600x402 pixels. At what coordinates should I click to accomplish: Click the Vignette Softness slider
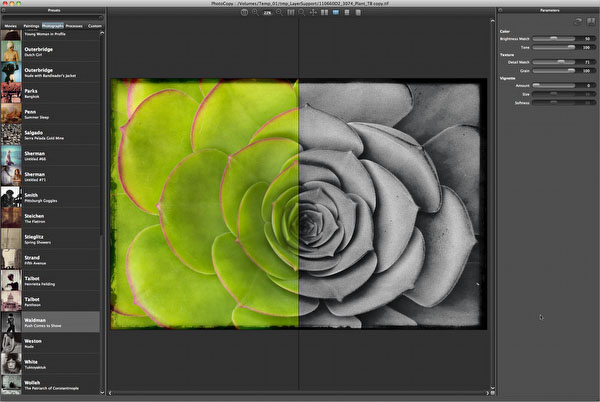click(x=554, y=103)
